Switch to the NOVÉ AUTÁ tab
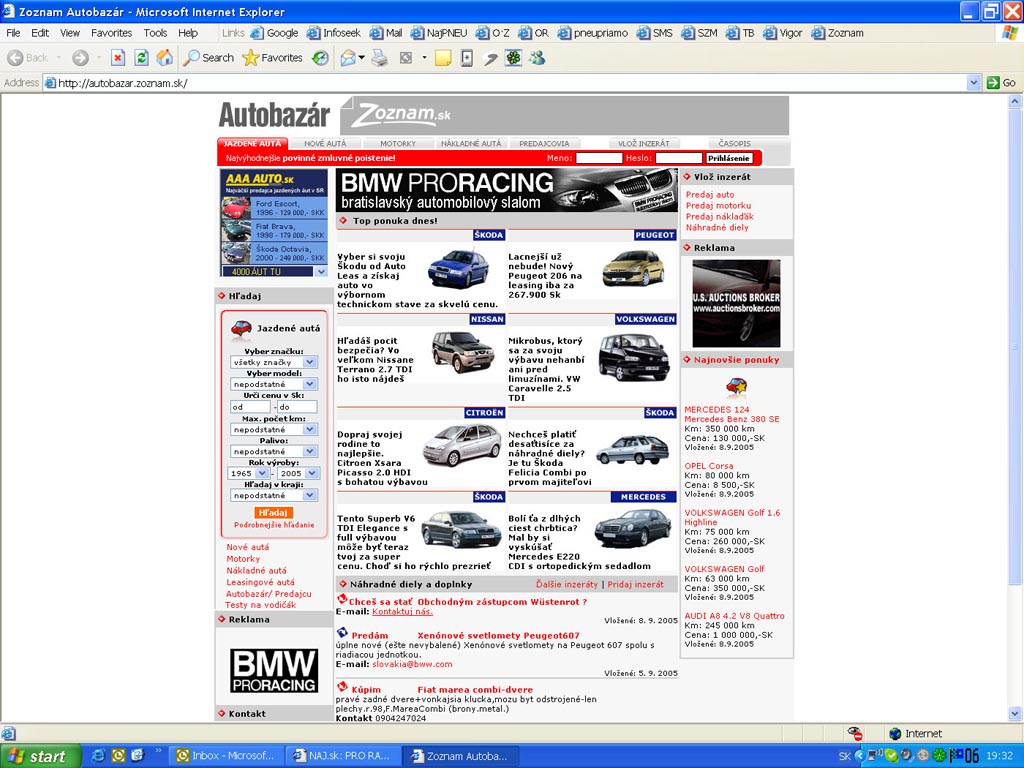The height and width of the screenshot is (768, 1024). (x=325, y=144)
